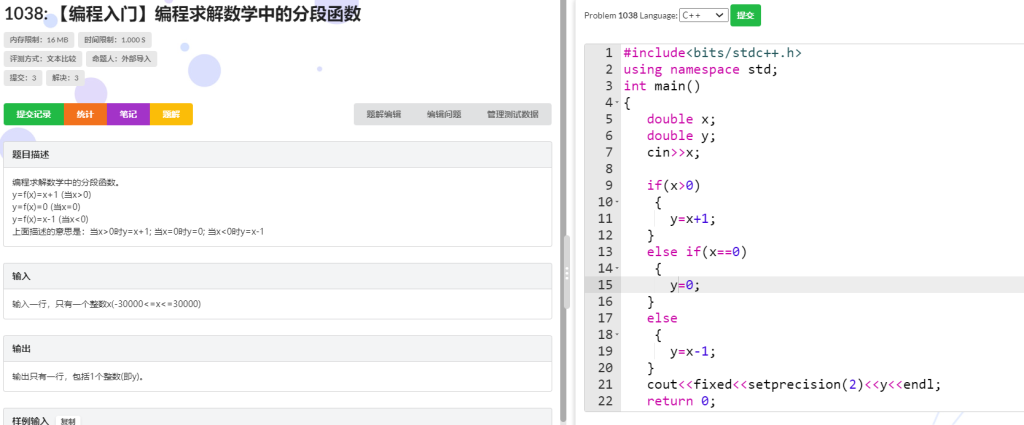The height and width of the screenshot is (425, 1024).
Task: Collapse the code fold at line 4
Action: (x=617, y=103)
